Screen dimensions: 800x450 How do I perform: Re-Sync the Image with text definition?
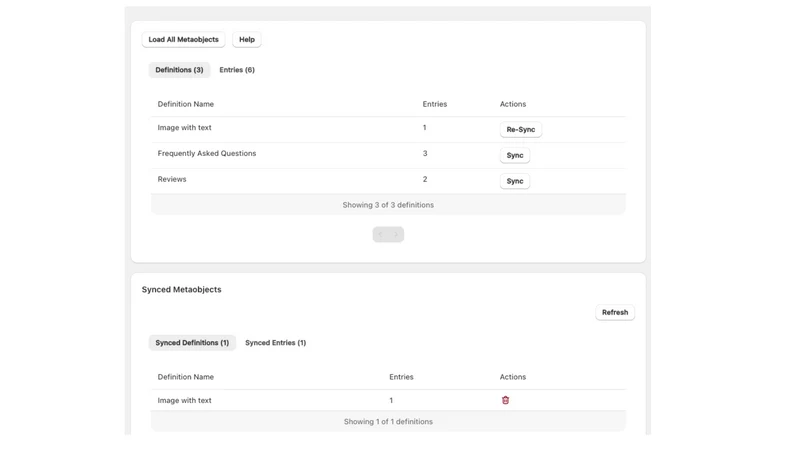pyautogui.click(x=520, y=130)
